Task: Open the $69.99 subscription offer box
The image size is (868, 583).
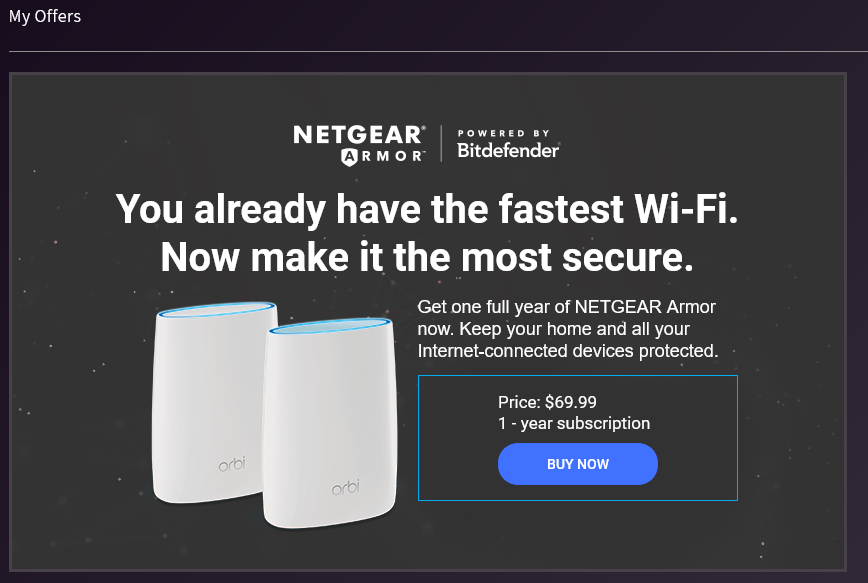Action: click(x=577, y=438)
